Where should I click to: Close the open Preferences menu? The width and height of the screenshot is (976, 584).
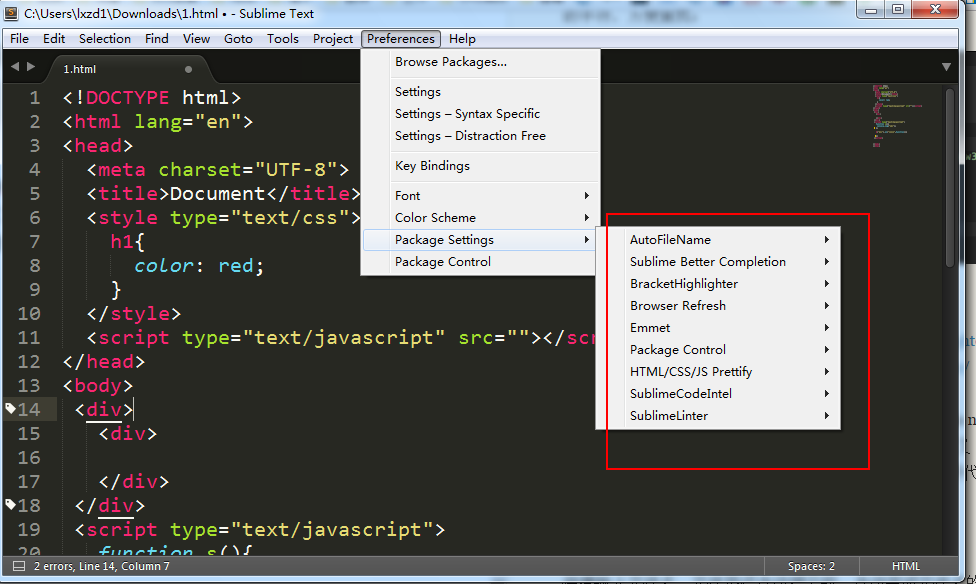[401, 39]
